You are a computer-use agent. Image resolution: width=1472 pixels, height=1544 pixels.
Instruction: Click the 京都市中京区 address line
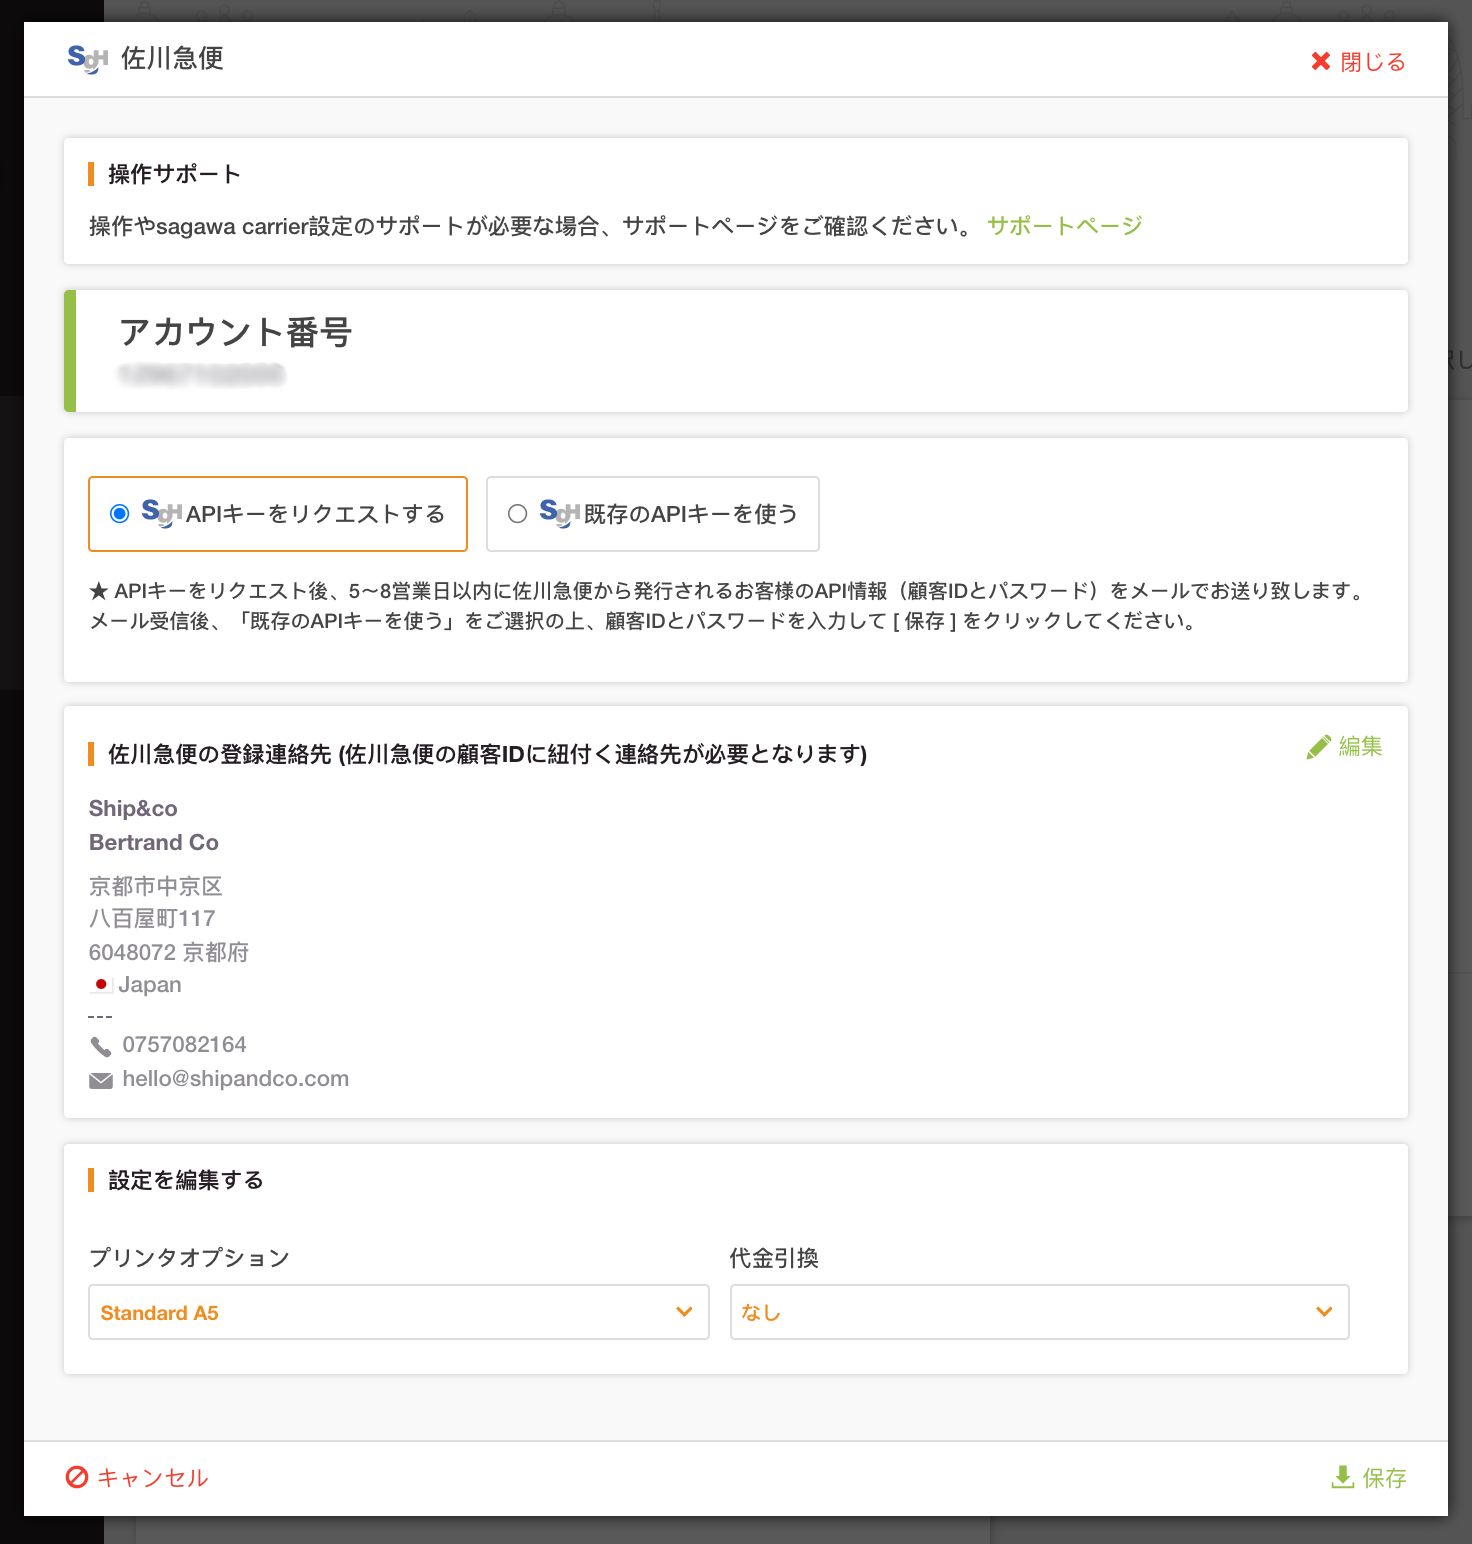point(156,886)
